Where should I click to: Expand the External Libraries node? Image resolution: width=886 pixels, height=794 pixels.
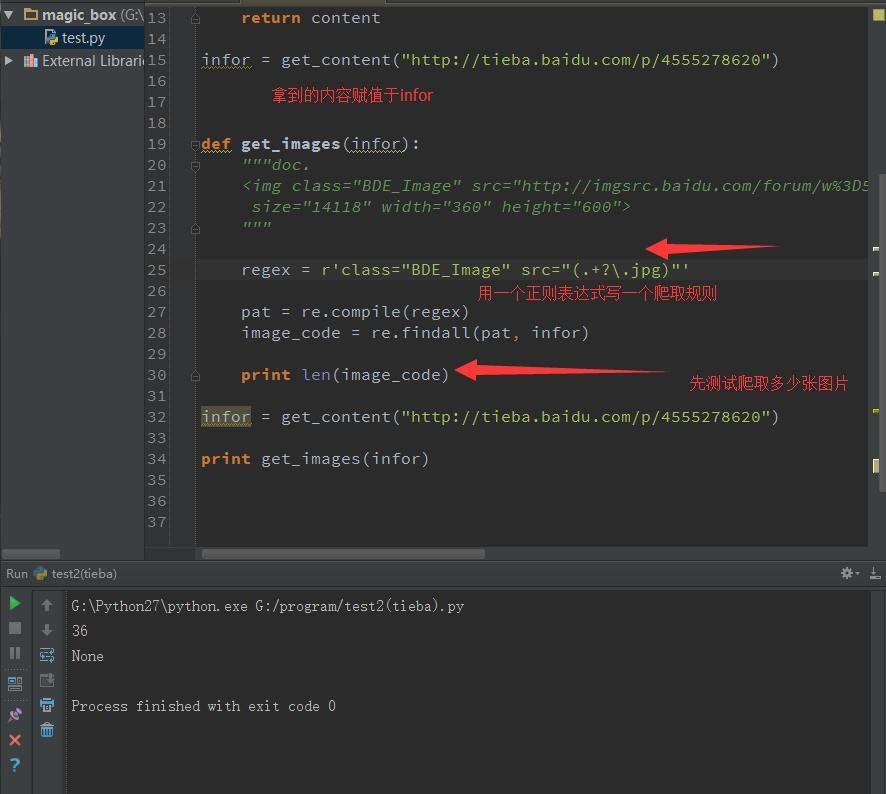coord(8,60)
